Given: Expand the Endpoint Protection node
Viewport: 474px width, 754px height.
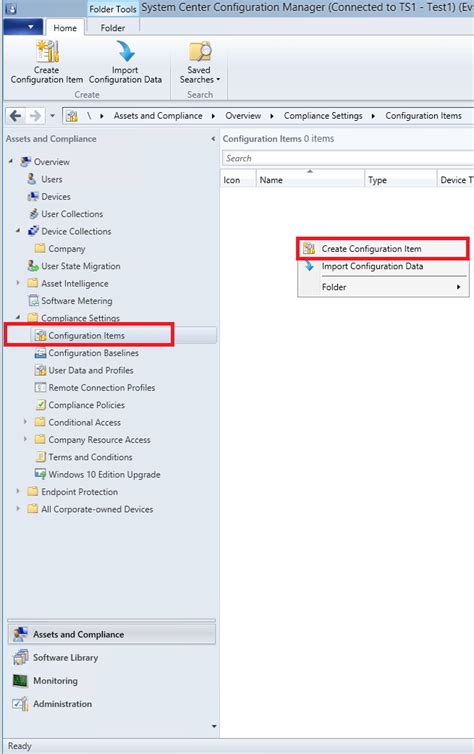Looking at the screenshot, I should tap(18, 491).
